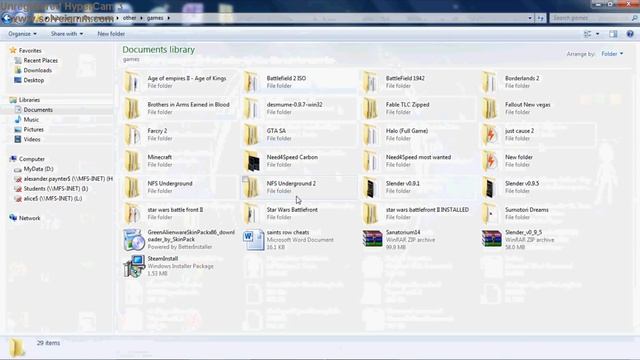Open the Borderlands 2 folder icon
The height and width of the screenshot is (360, 640).
click(x=489, y=82)
